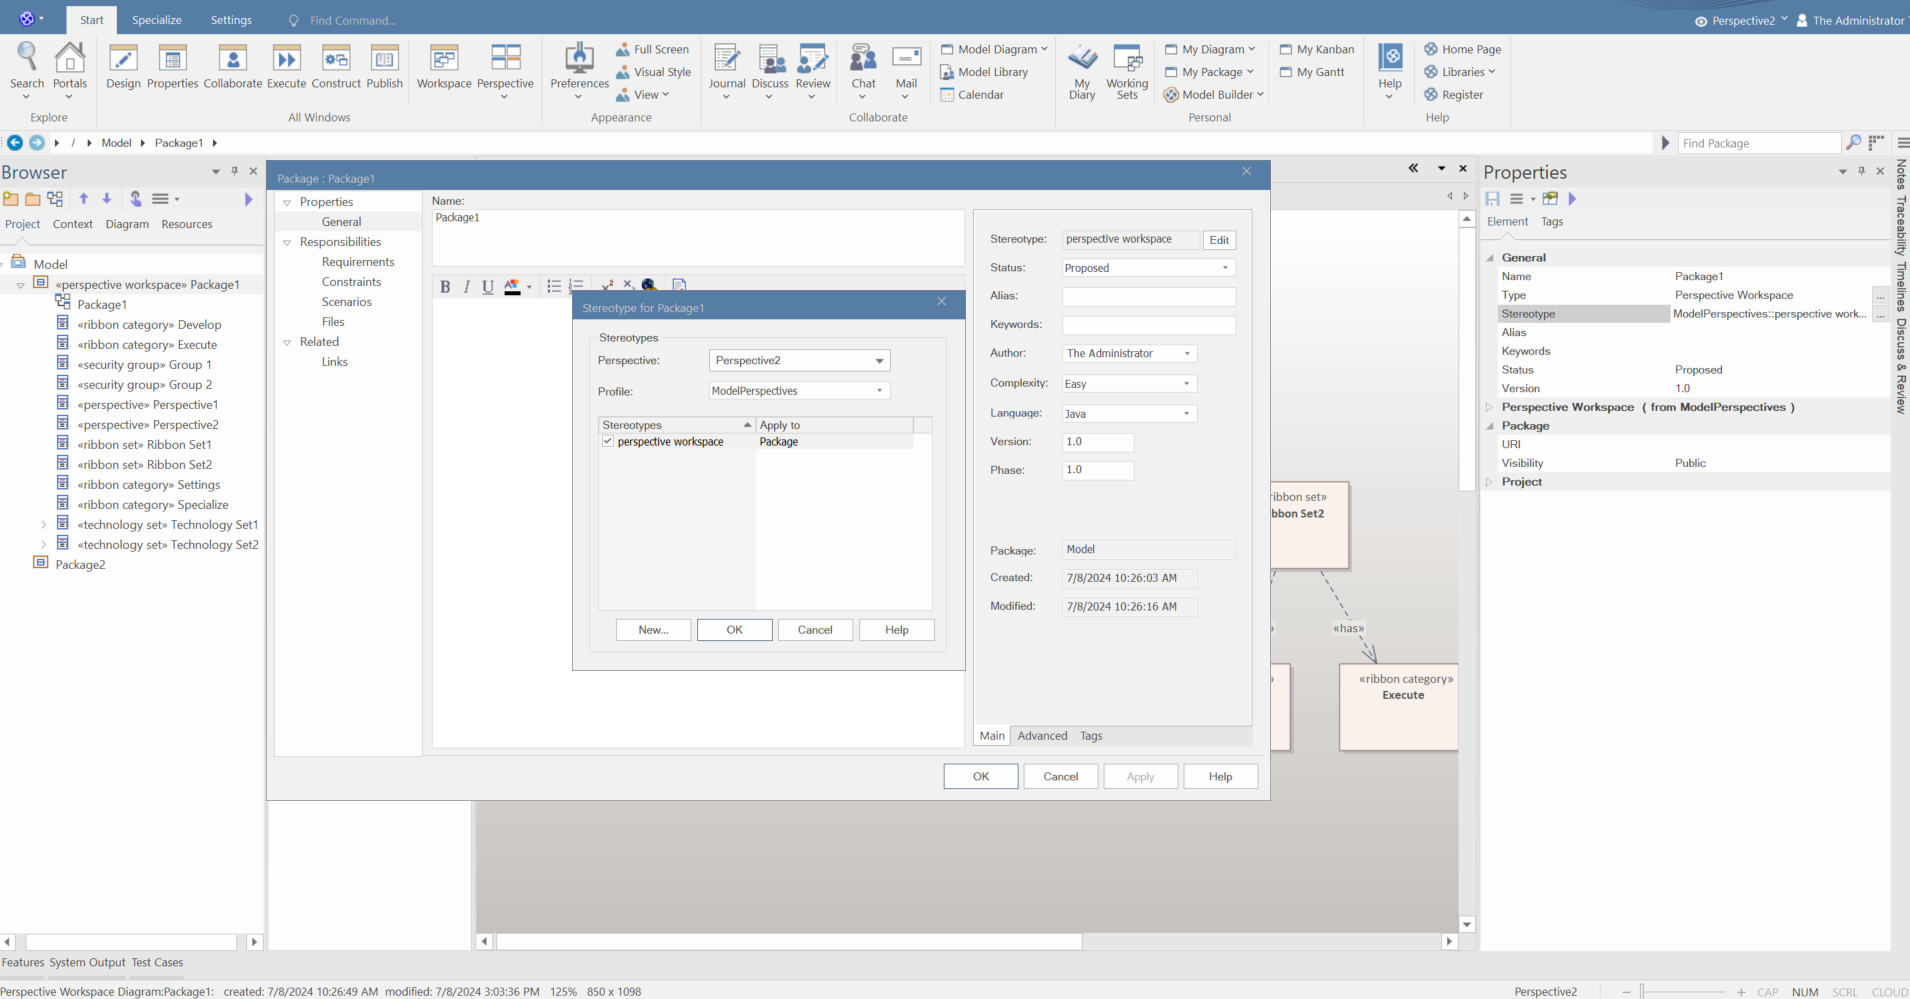Click the Alias input field

1148,296
